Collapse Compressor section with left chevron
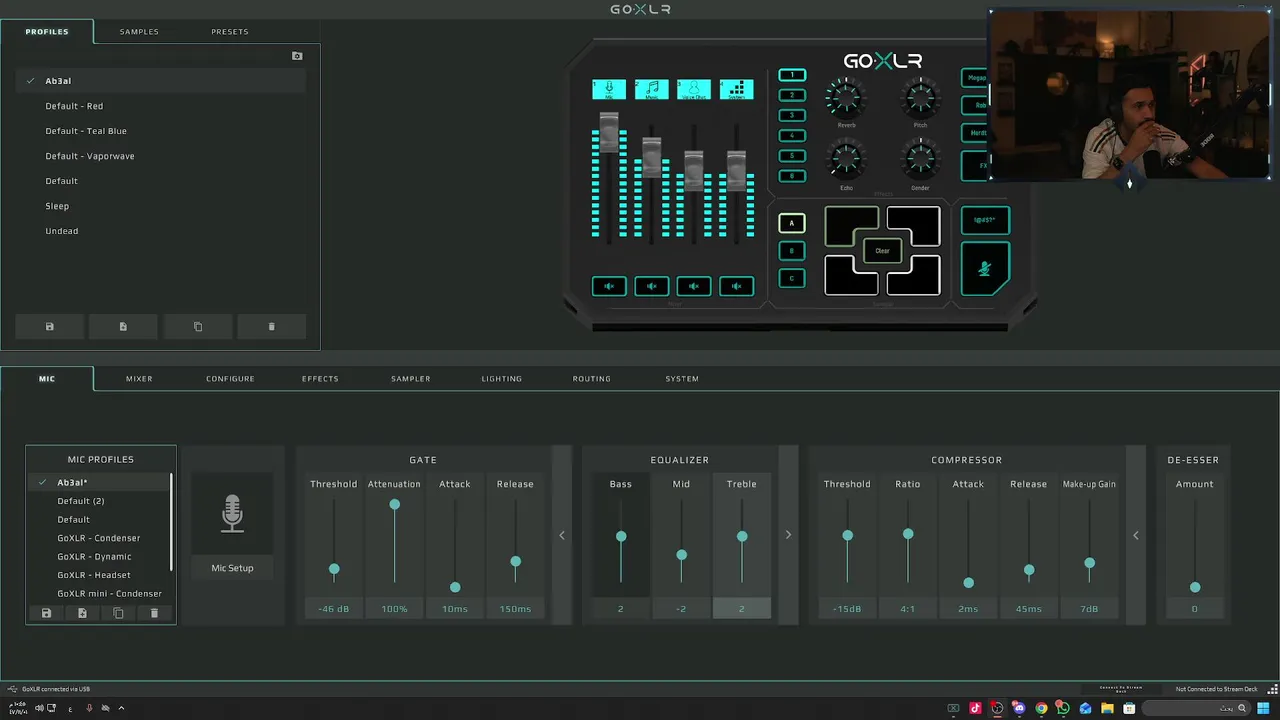Screen dimensions: 1280x720 coord(1136,535)
